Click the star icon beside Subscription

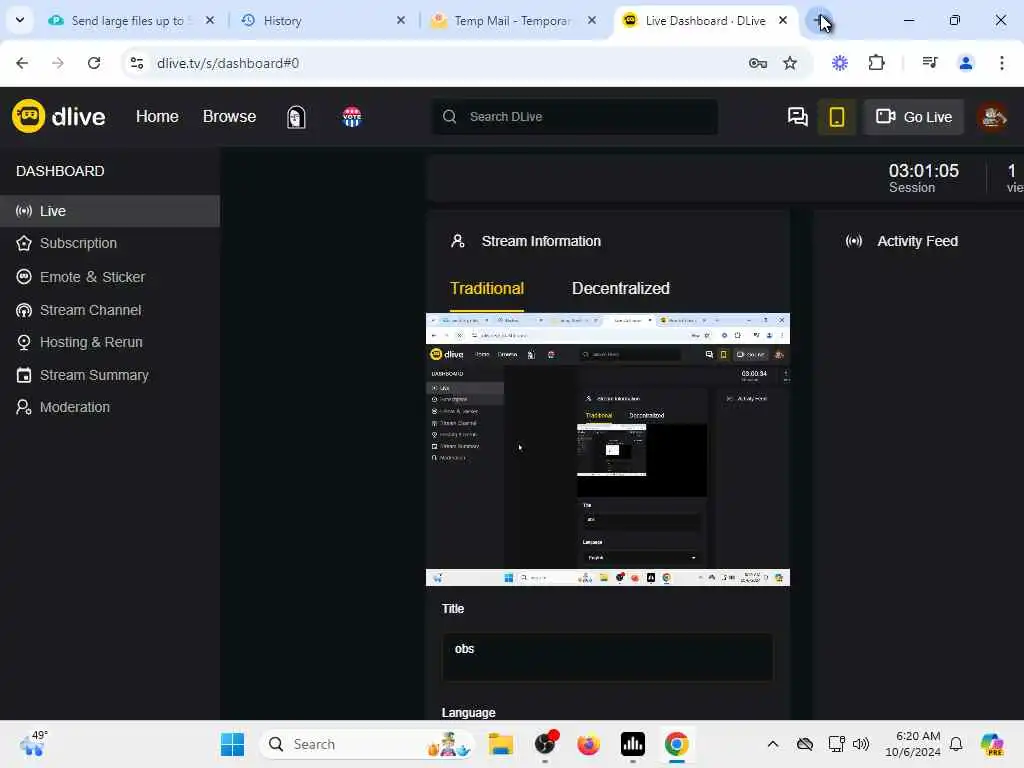click(x=24, y=243)
